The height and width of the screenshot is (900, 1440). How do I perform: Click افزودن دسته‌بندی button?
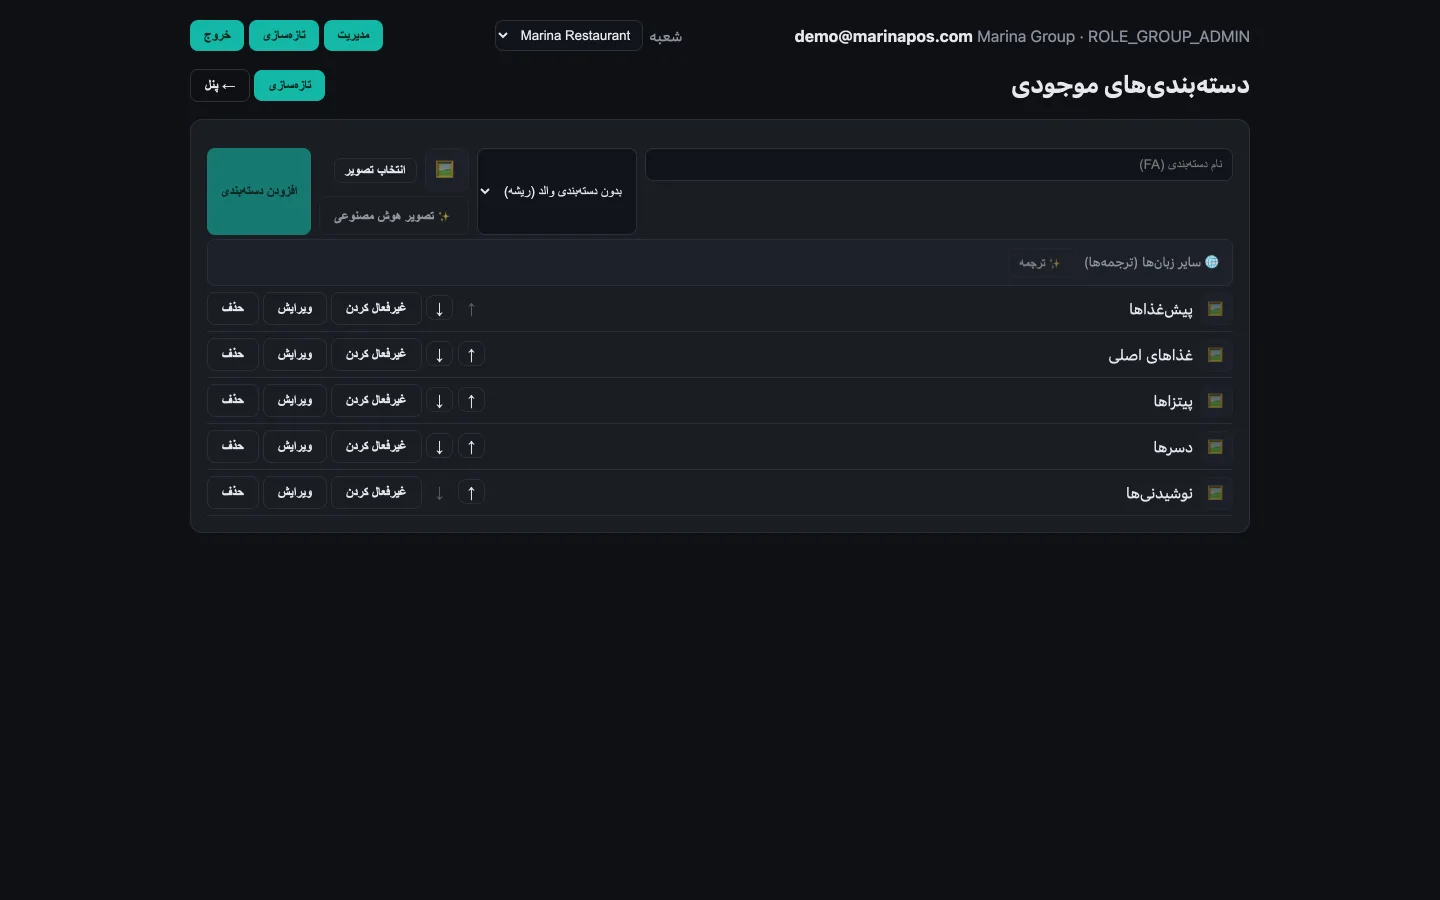[x=259, y=191]
